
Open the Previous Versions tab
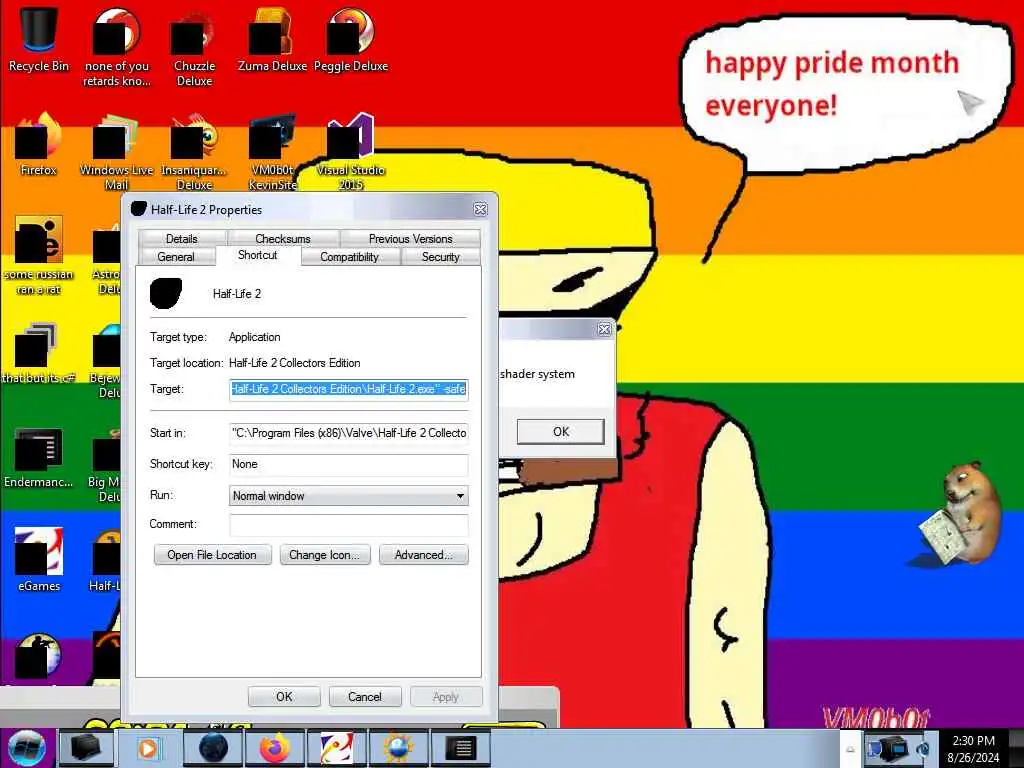click(410, 238)
